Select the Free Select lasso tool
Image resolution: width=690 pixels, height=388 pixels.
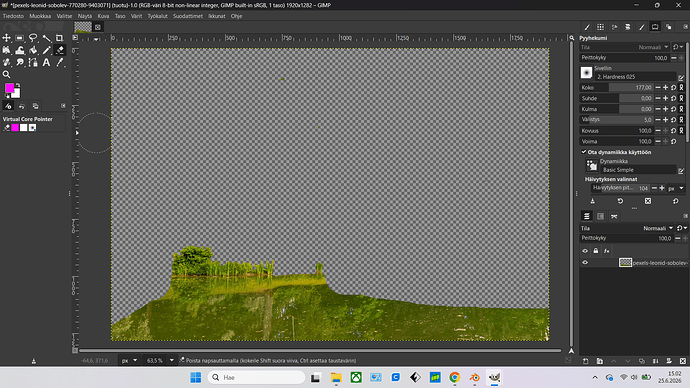33,38
